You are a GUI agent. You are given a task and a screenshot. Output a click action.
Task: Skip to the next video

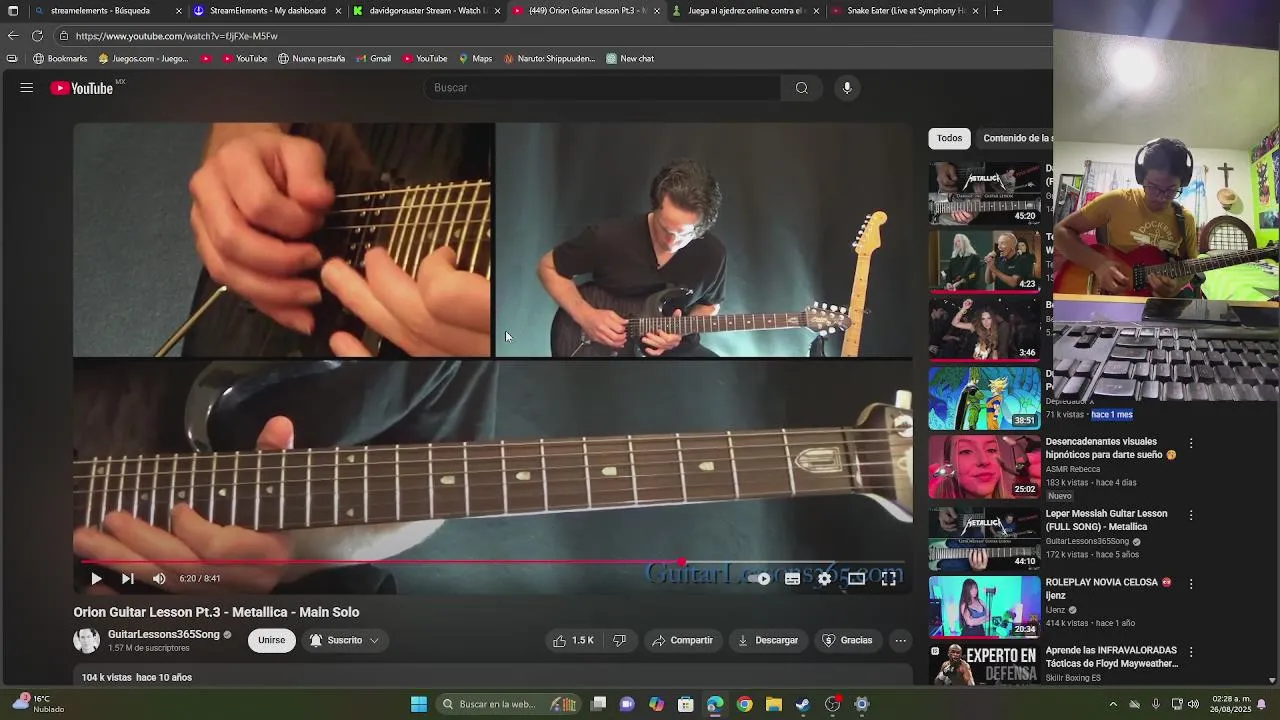pos(127,578)
